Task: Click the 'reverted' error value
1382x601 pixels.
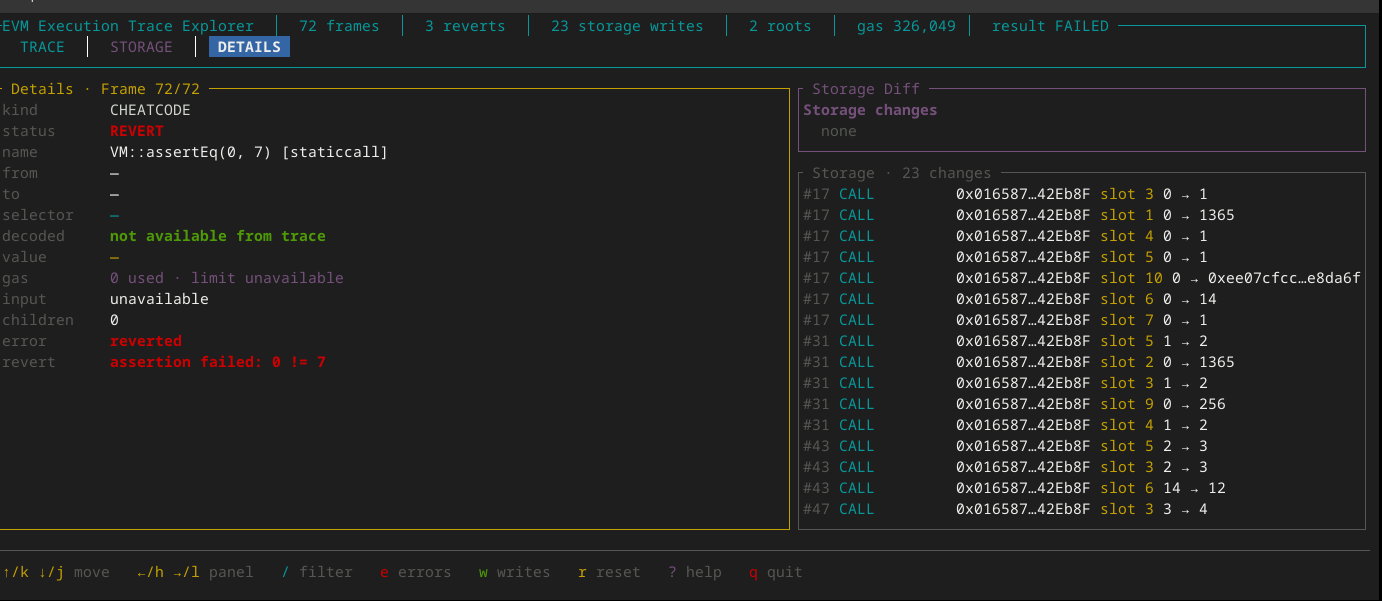Action: click(146, 341)
